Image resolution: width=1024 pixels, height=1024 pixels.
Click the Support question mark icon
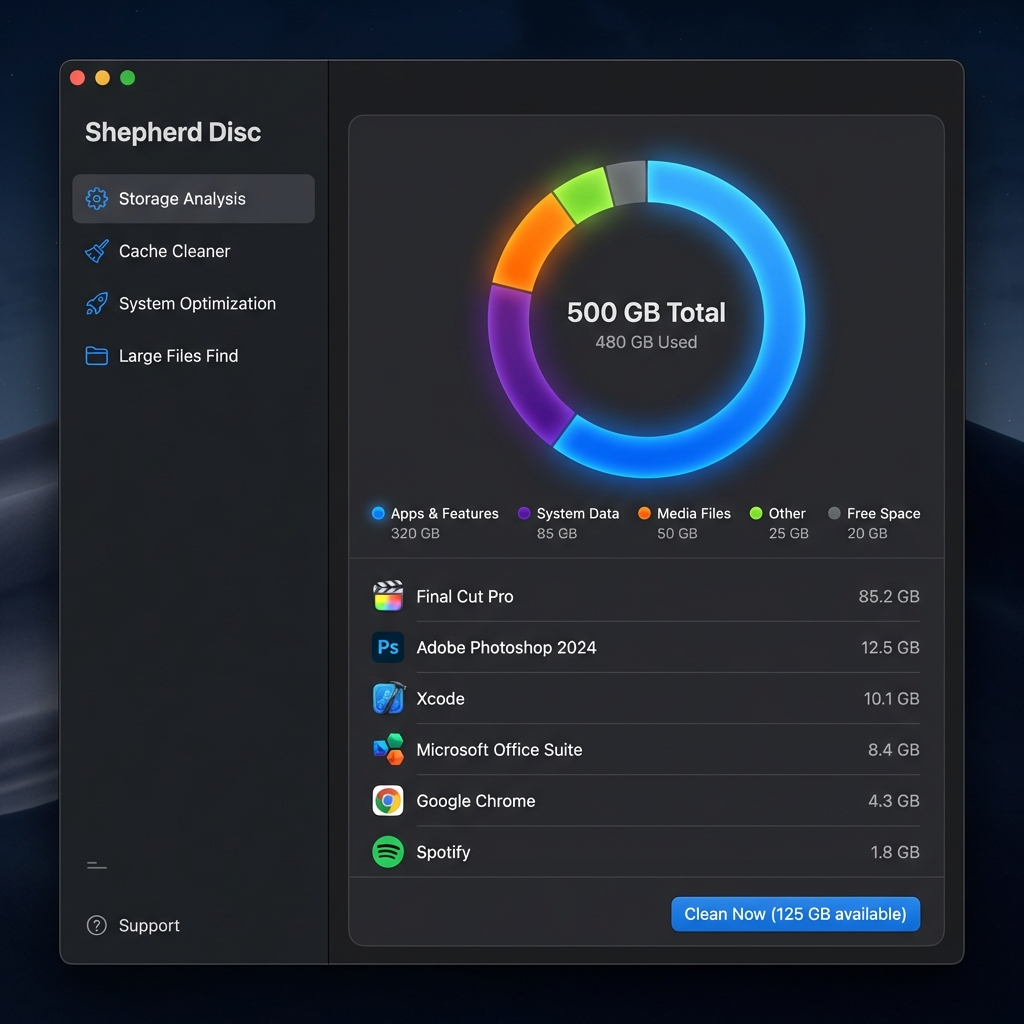(97, 925)
